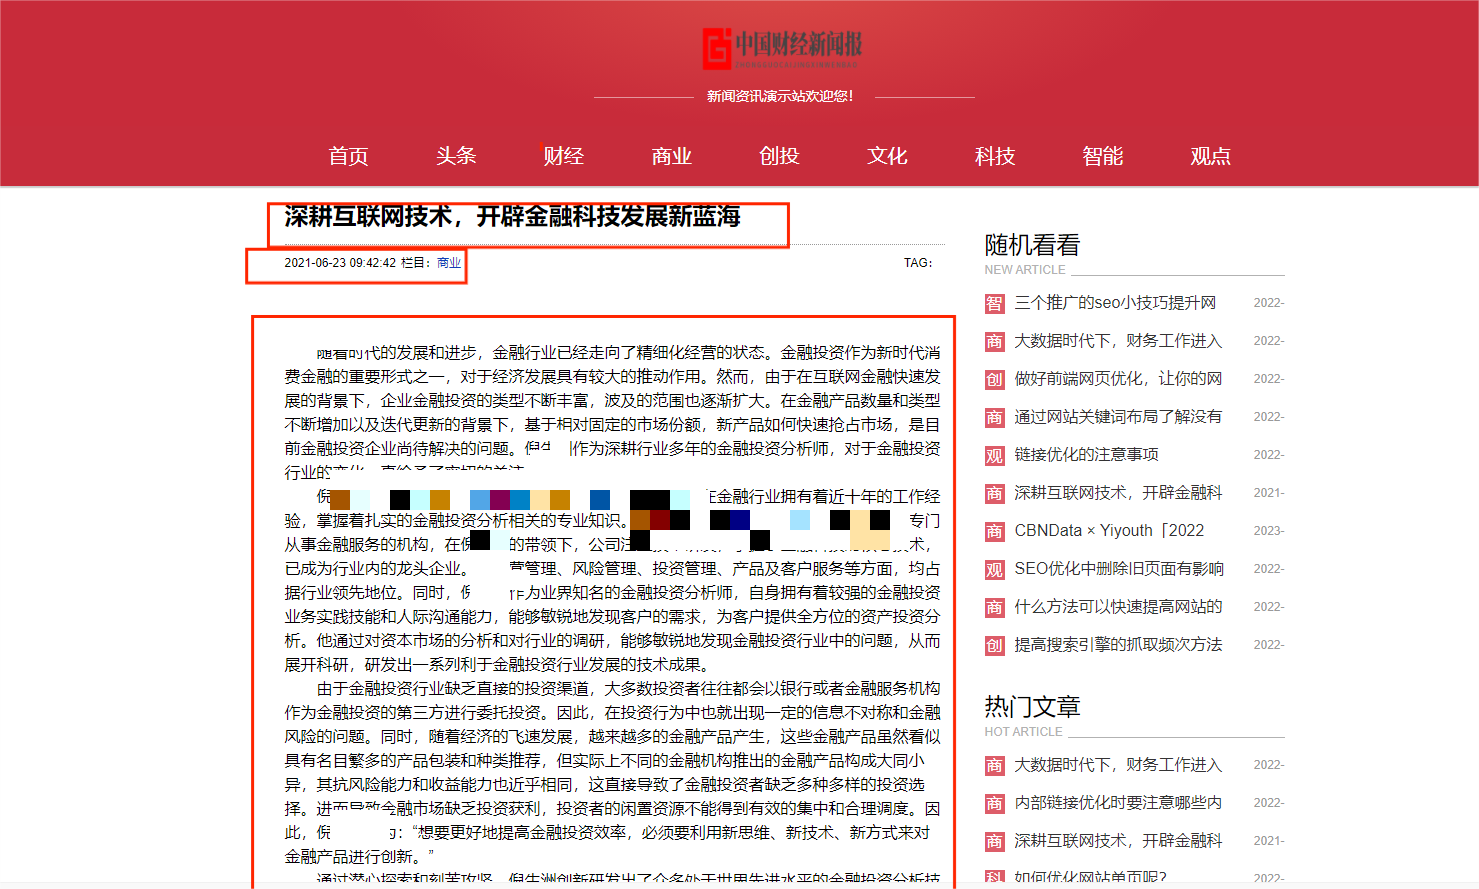Open random article 三个推广的seo小技巧提升网
This screenshot has width=1479, height=889.
point(1115,303)
